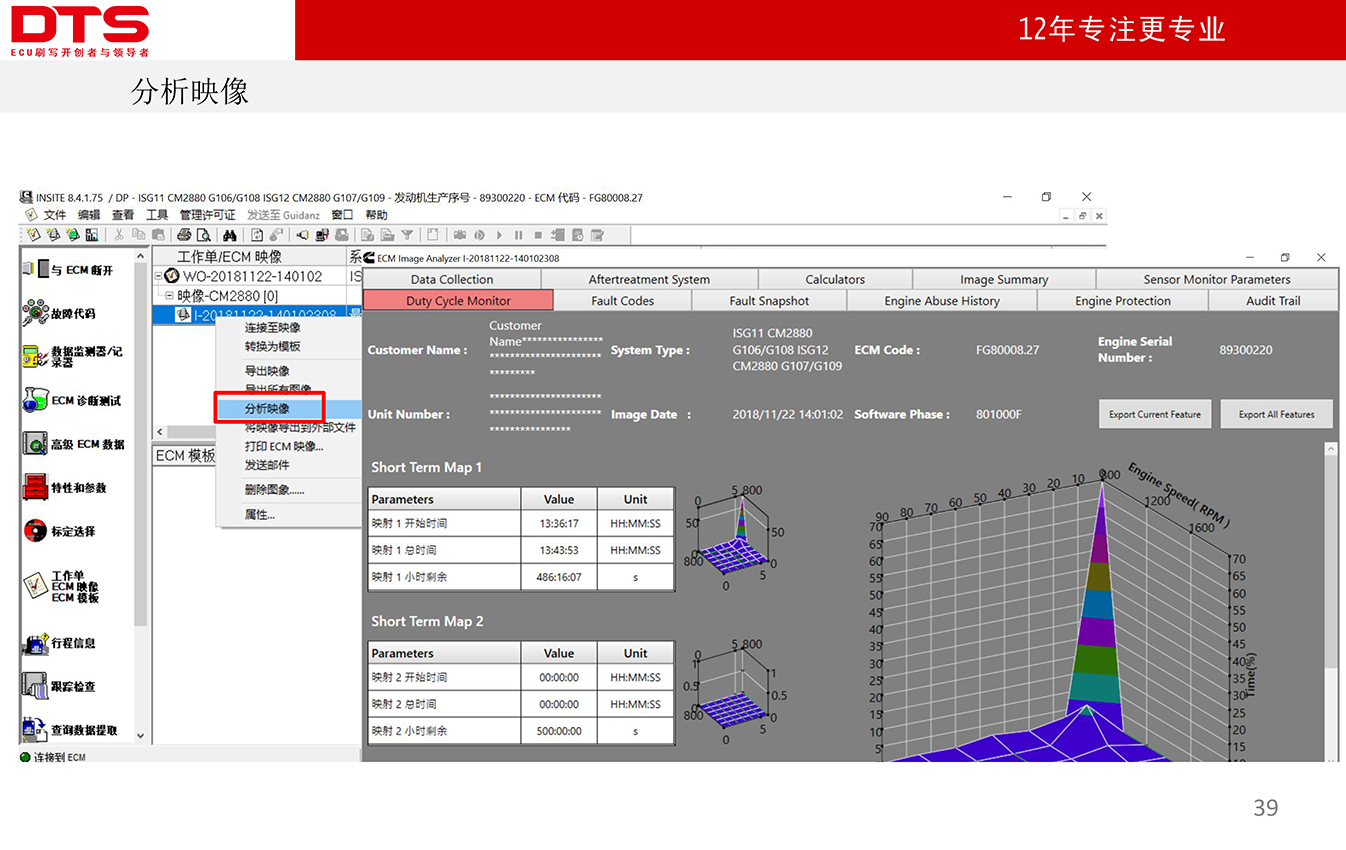
Task: Open the 帮助 menu
Action: [376, 215]
